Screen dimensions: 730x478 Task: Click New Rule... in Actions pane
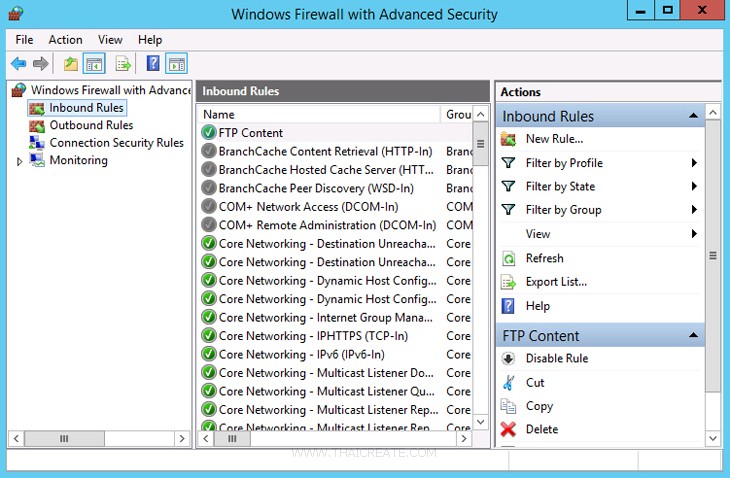coord(554,139)
